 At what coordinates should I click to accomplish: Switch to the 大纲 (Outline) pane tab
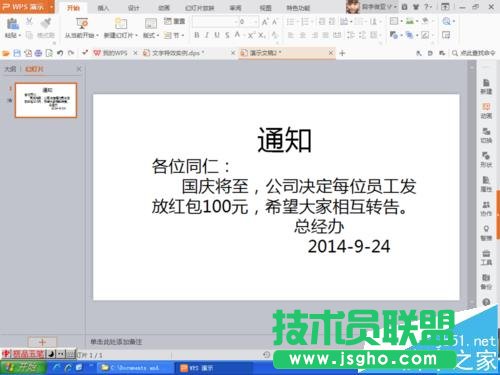(x=10, y=69)
